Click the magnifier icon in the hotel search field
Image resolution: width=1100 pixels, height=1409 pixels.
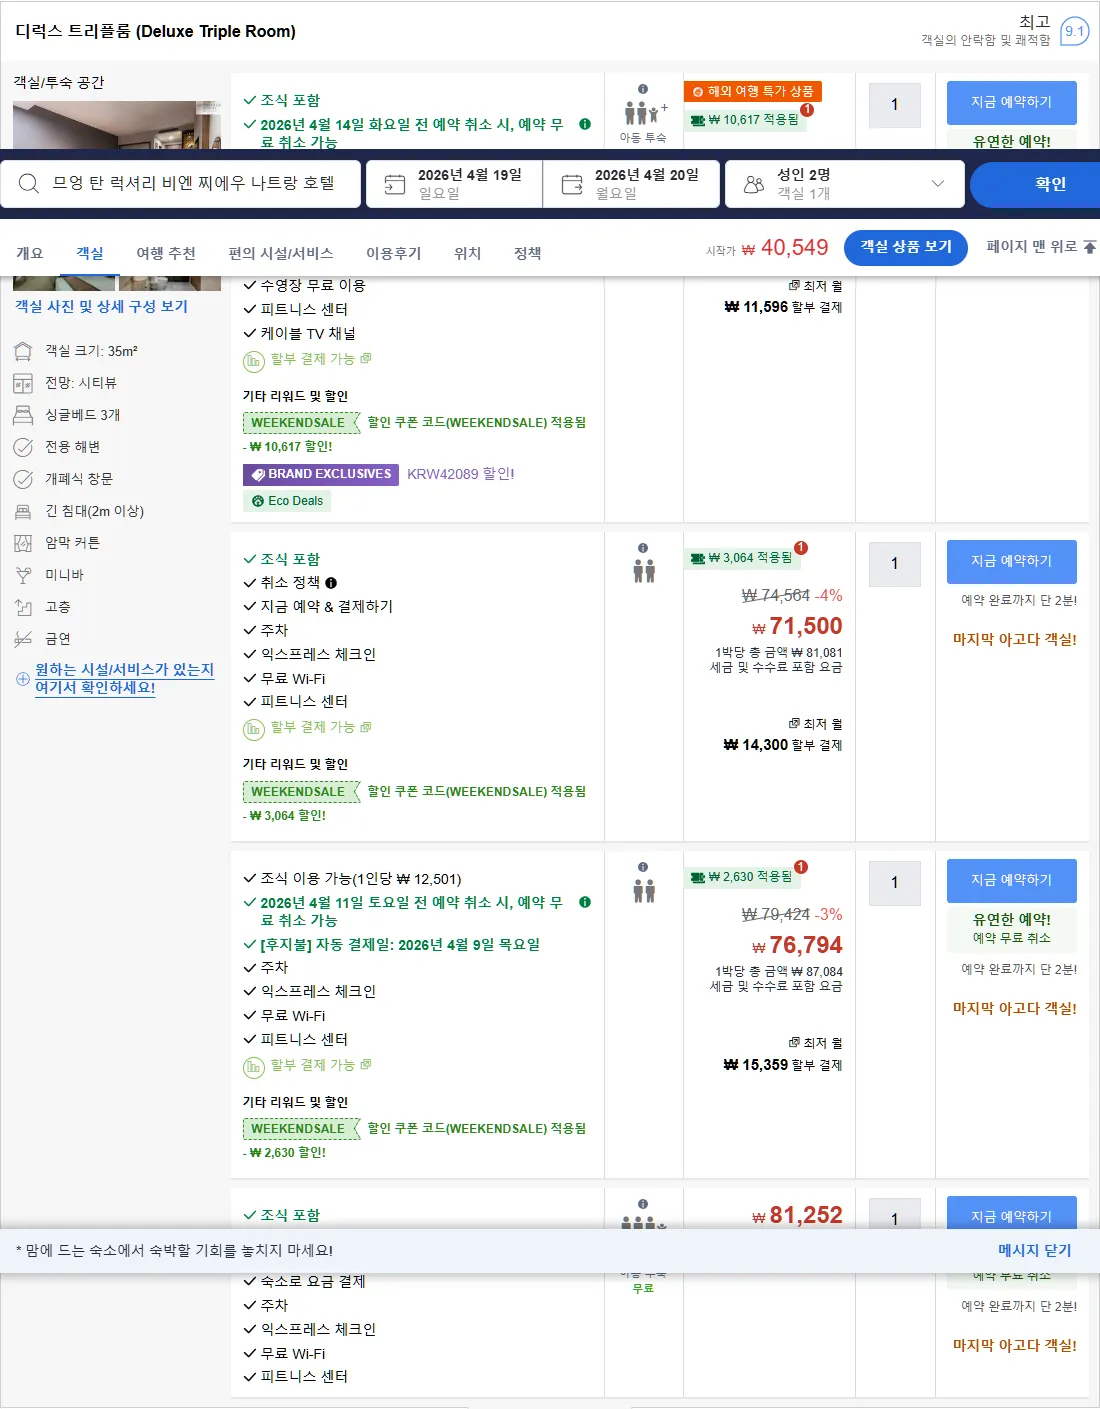29,183
